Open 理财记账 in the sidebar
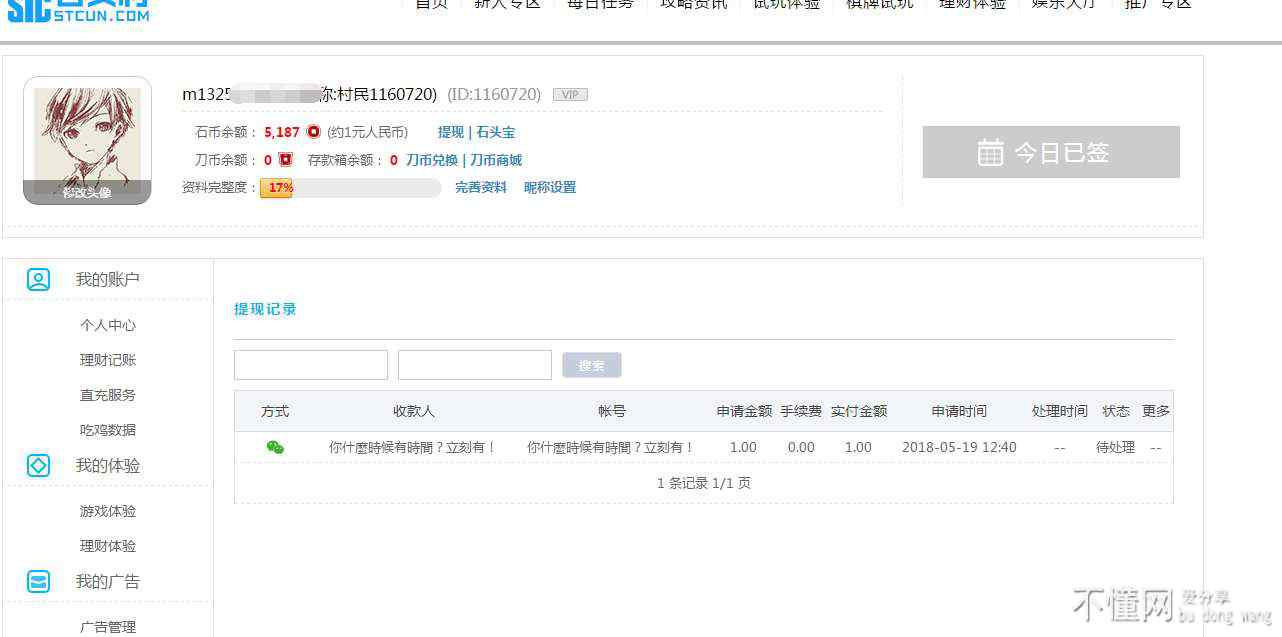1282x637 pixels. coord(108,360)
